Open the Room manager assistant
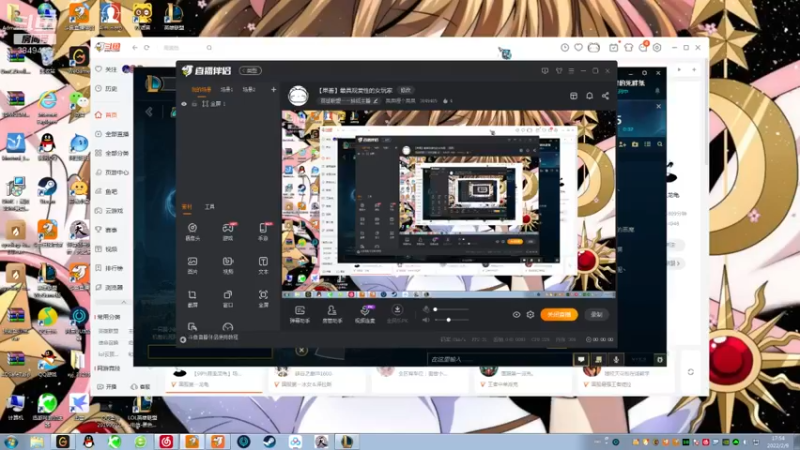The height and width of the screenshot is (450, 800). coord(332,314)
